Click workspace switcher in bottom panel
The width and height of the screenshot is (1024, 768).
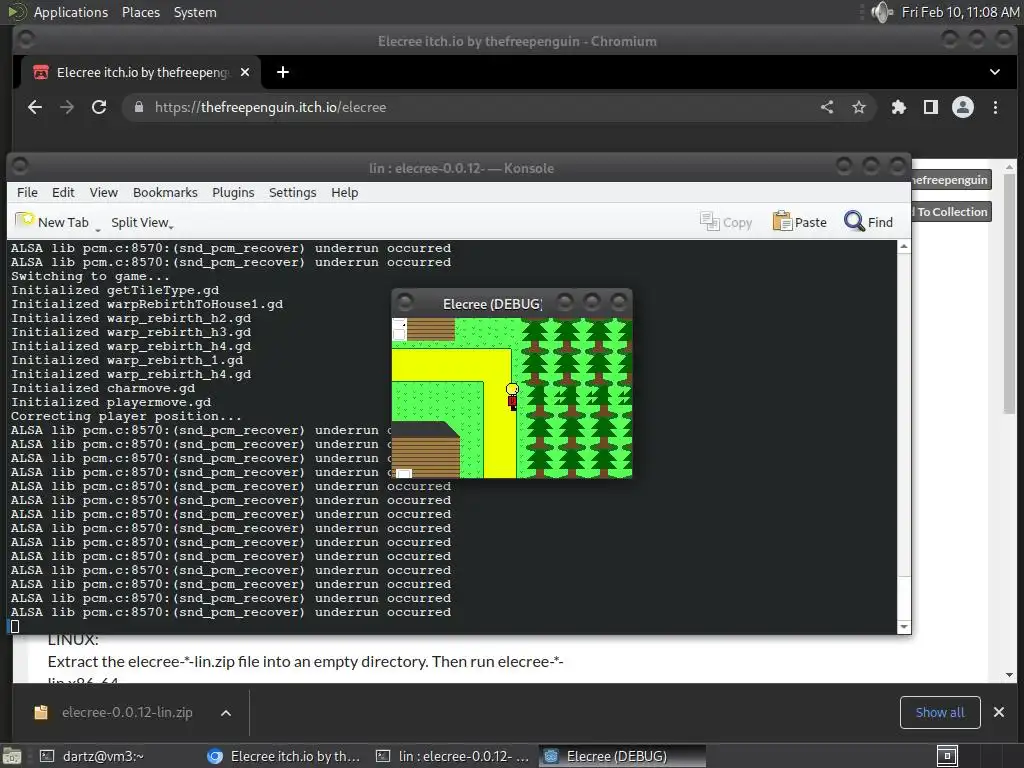(x=947, y=756)
